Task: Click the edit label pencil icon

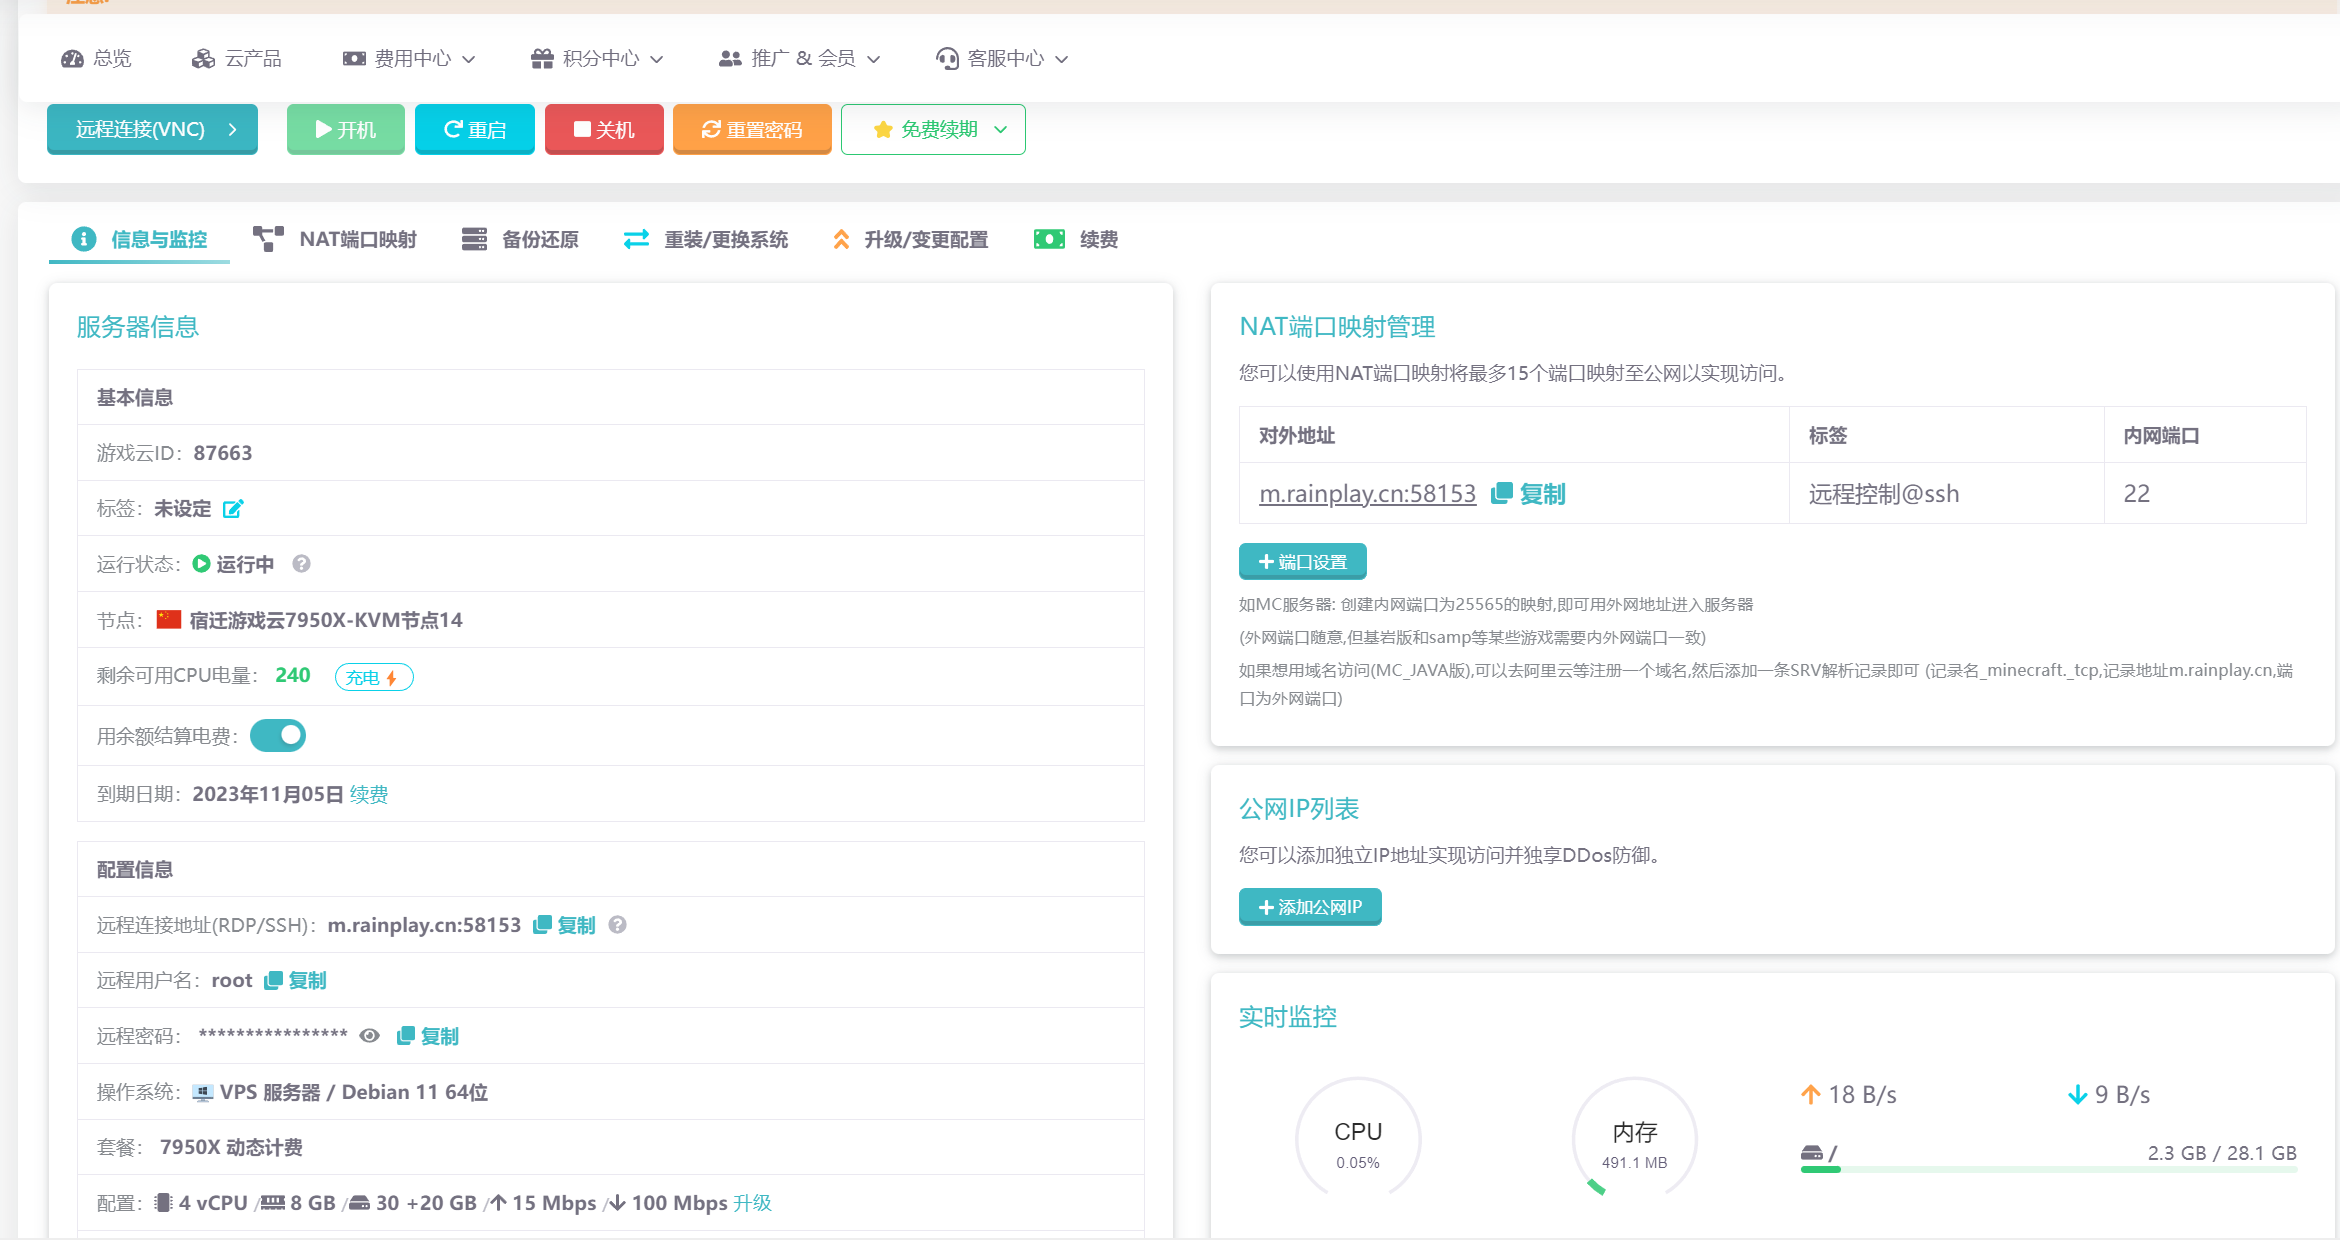Action: [233, 509]
